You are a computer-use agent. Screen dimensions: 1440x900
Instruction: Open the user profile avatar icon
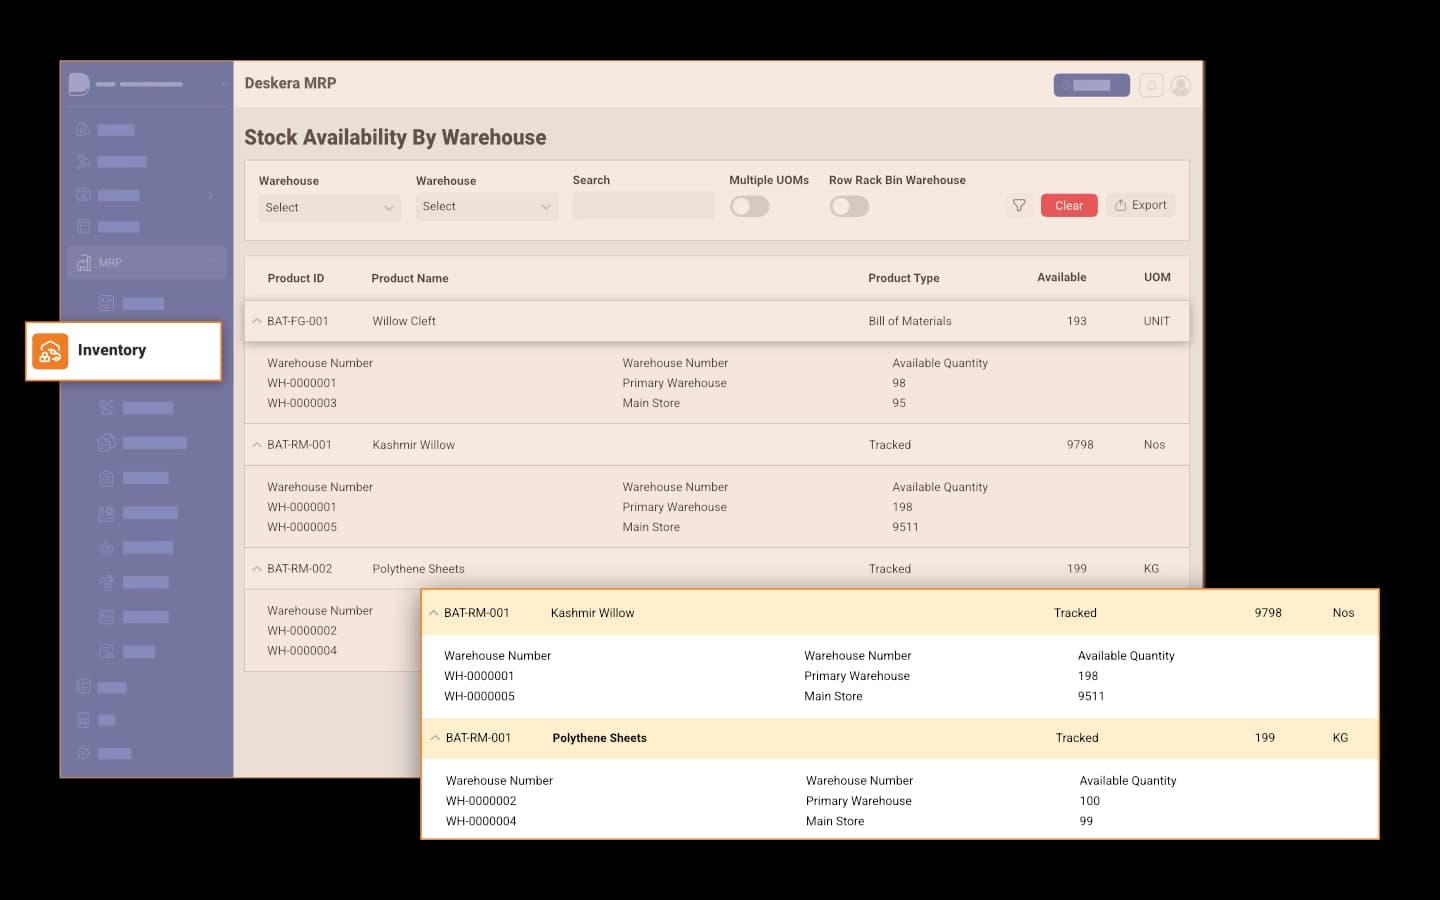1181,86
